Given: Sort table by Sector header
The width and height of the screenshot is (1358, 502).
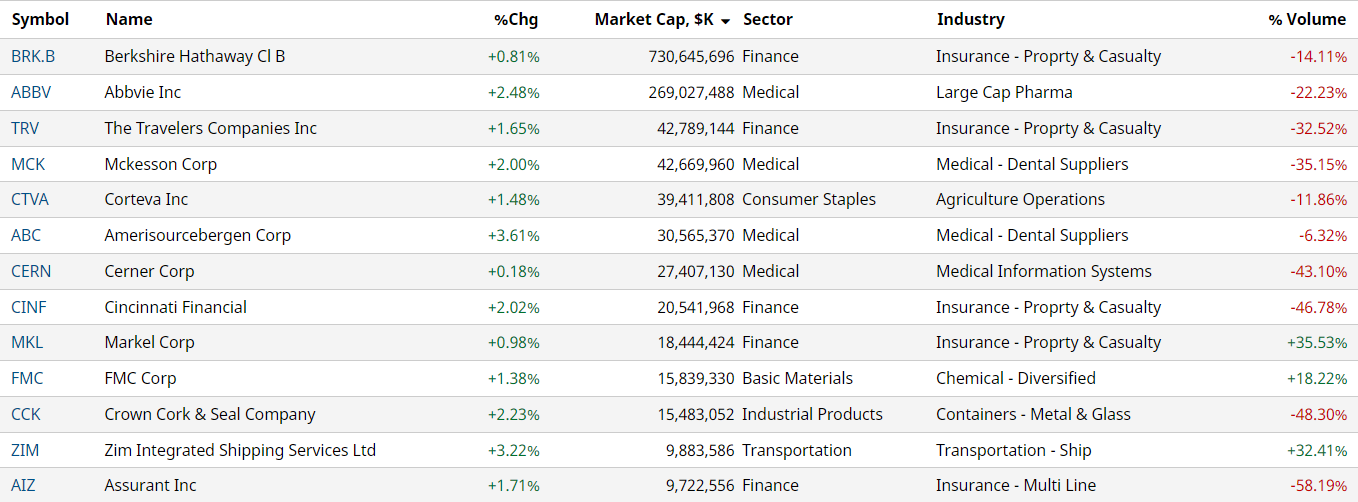Looking at the screenshot, I should (x=768, y=20).
